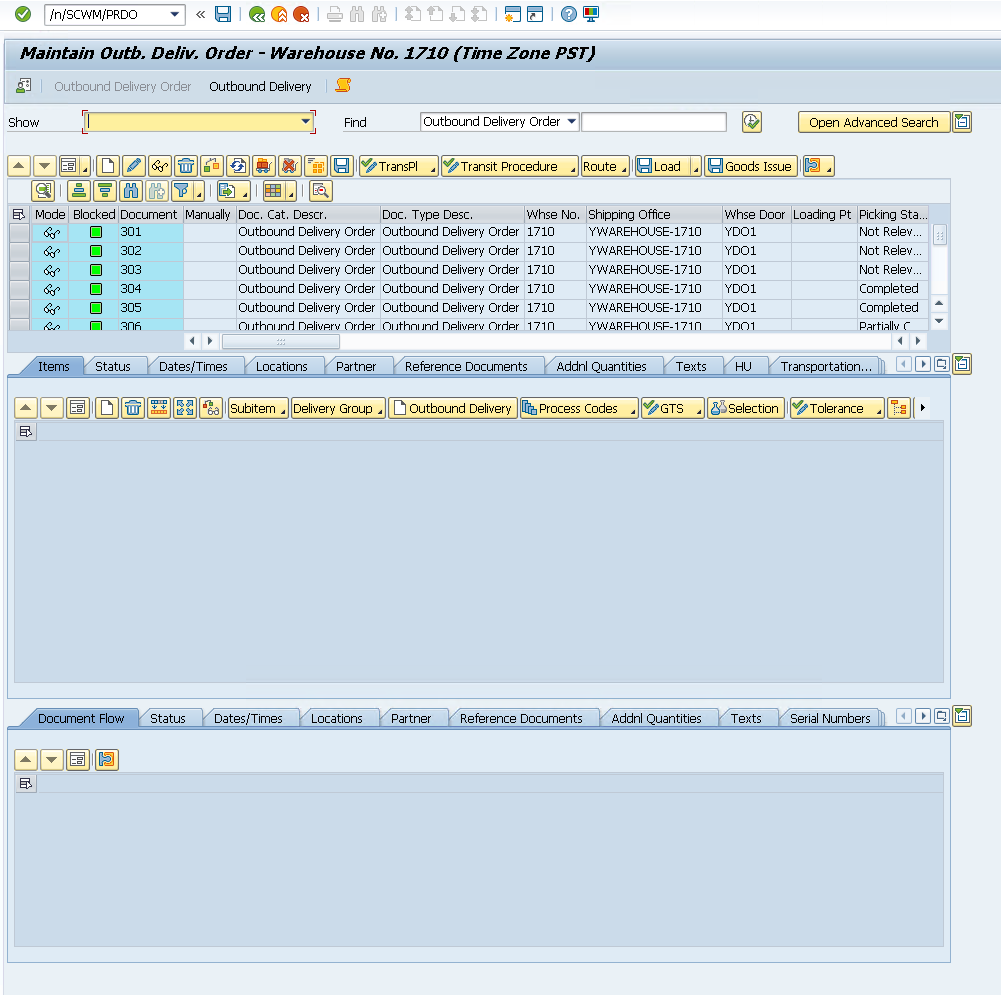Select the row checkbox for document 305
Screen dimensions: 1001x995
point(19,308)
